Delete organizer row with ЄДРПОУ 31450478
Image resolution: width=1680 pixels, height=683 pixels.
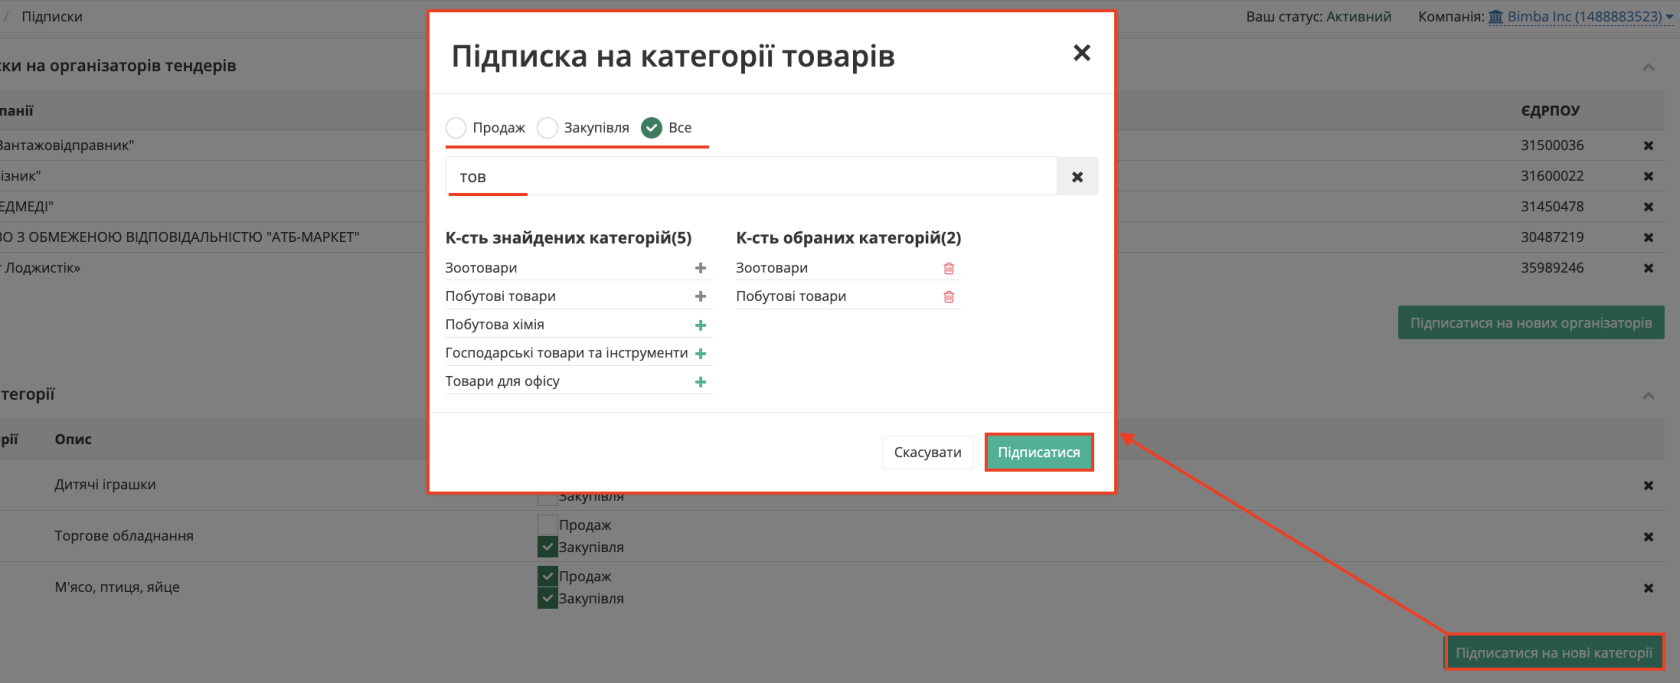pyautogui.click(x=1648, y=207)
